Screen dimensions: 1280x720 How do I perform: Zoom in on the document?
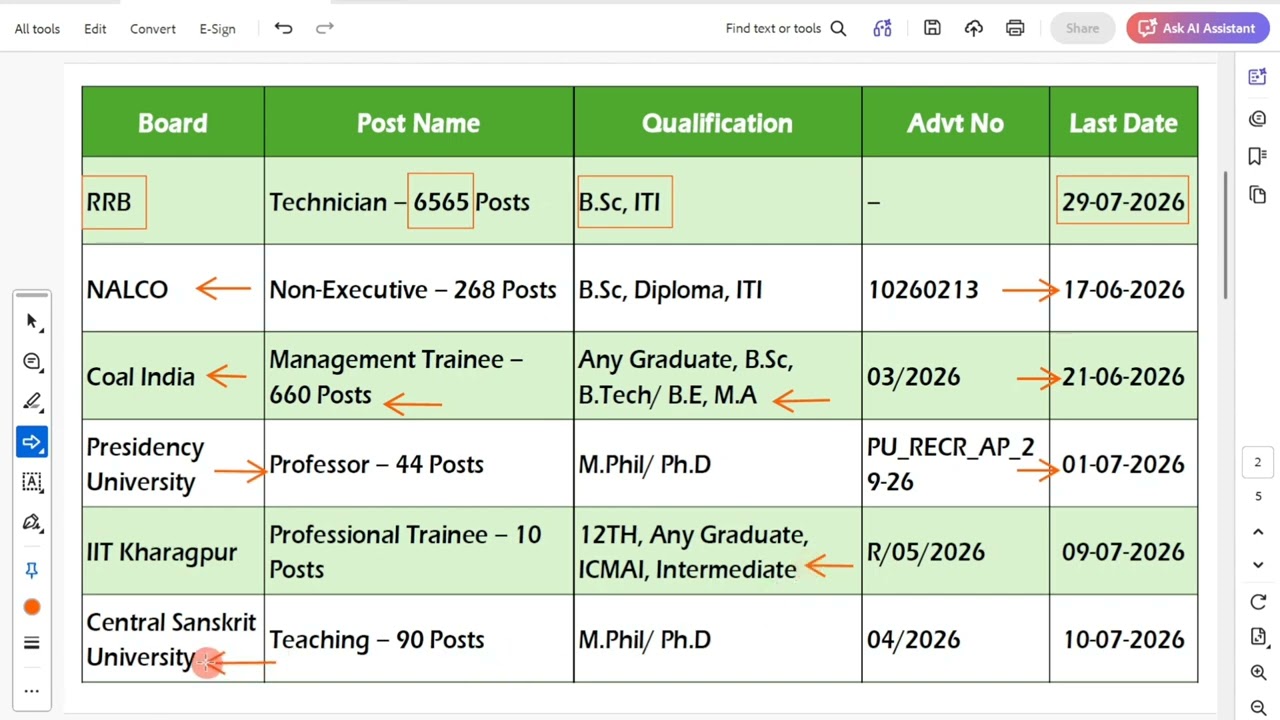pyautogui.click(x=1258, y=674)
